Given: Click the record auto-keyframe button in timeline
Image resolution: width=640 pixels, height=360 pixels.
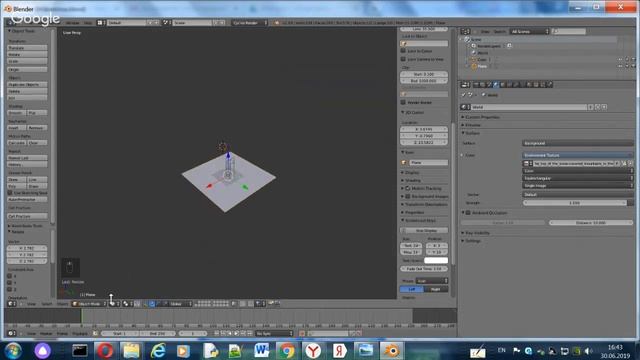Looking at the screenshot, I should [302, 333].
